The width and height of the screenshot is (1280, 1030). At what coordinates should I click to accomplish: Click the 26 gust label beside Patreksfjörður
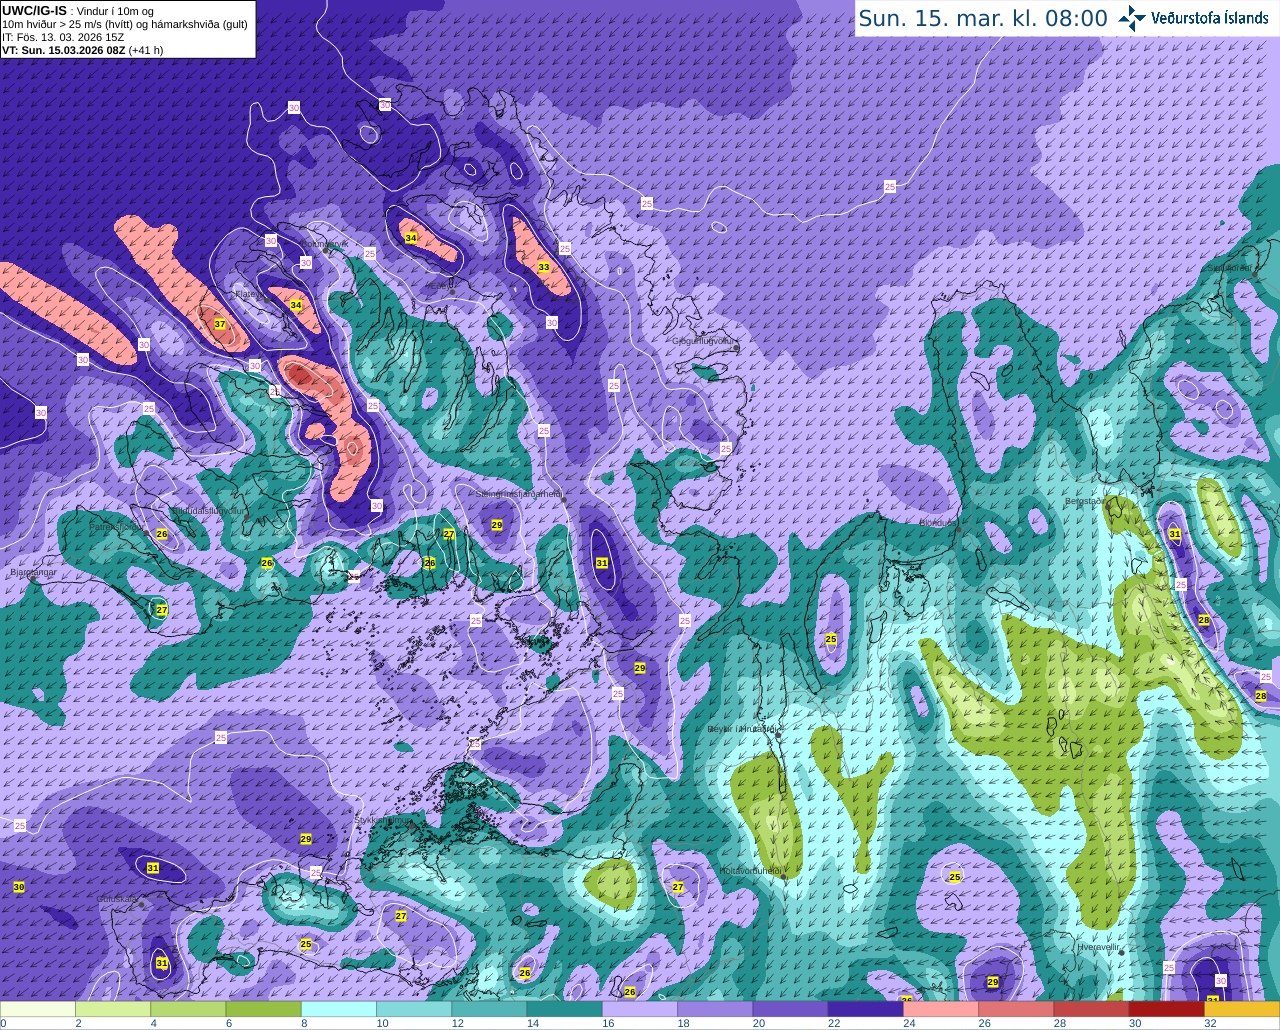(162, 533)
